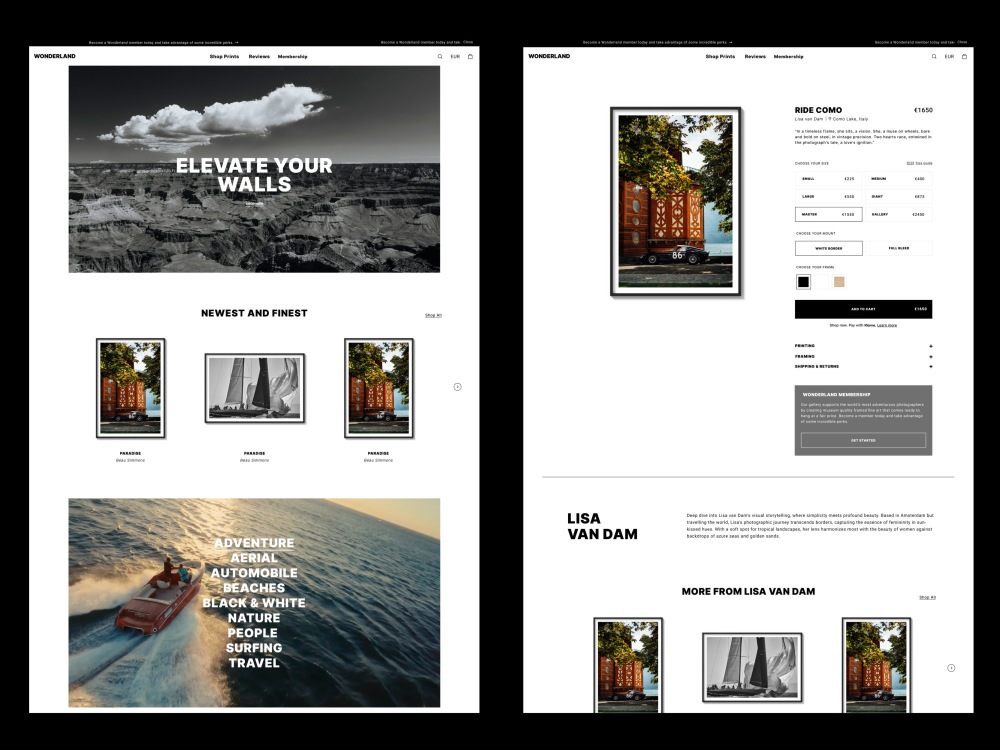Screen dimensions: 1000x750
Task: Open the Black & White category
Action: coord(254,603)
